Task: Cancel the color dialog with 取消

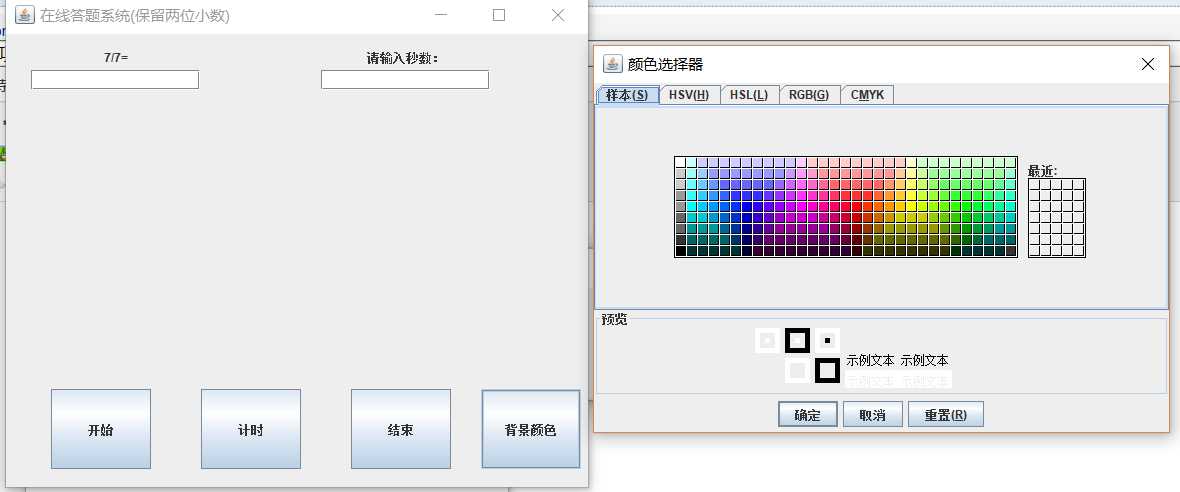Action: (872, 415)
